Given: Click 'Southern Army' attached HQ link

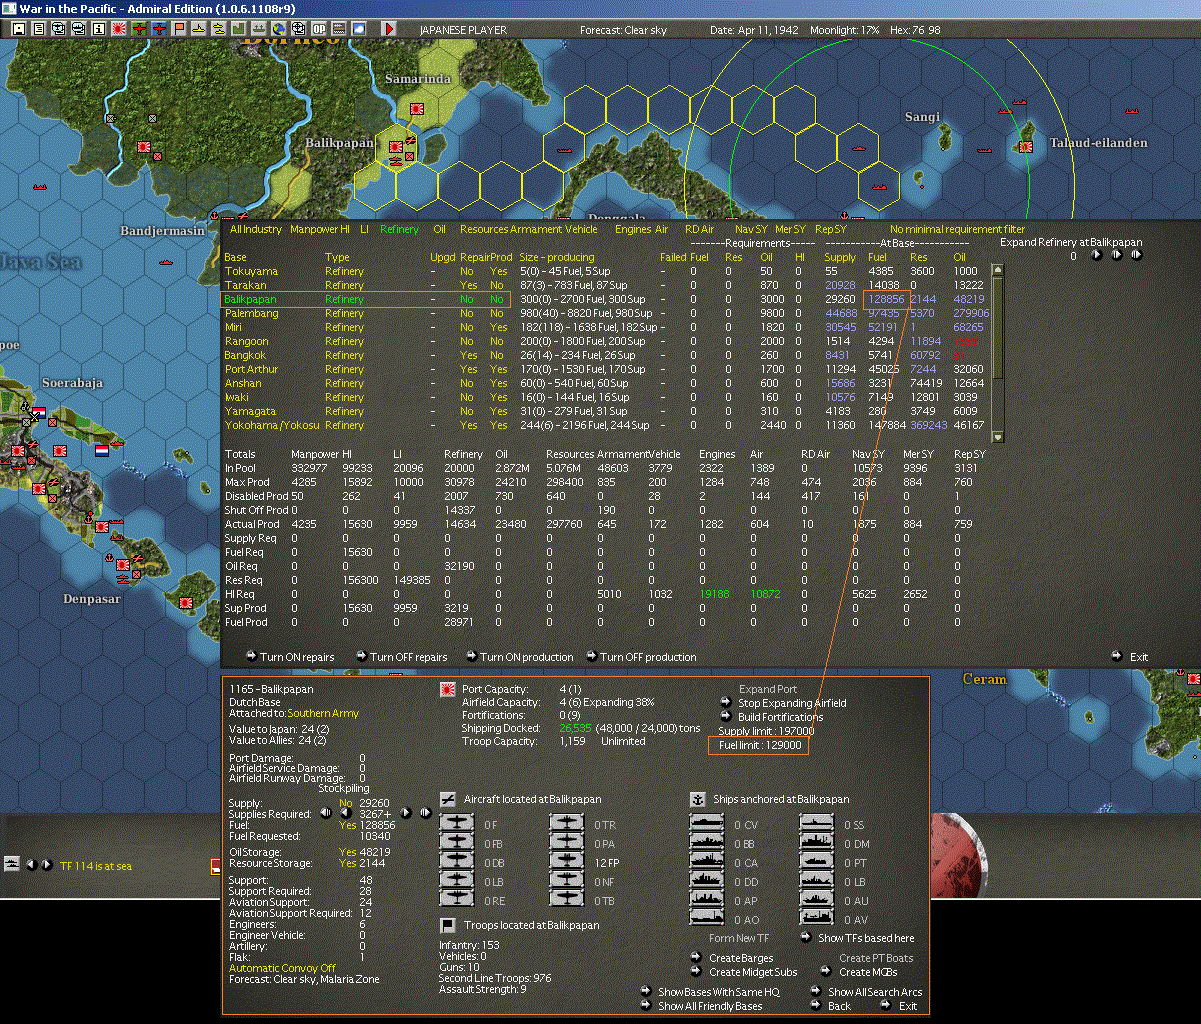Looking at the screenshot, I should [323, 713].
